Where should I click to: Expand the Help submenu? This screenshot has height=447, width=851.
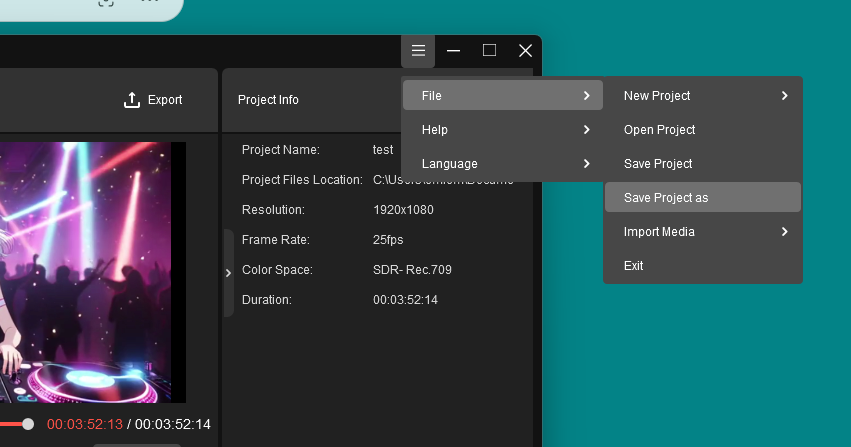[502, 130]
